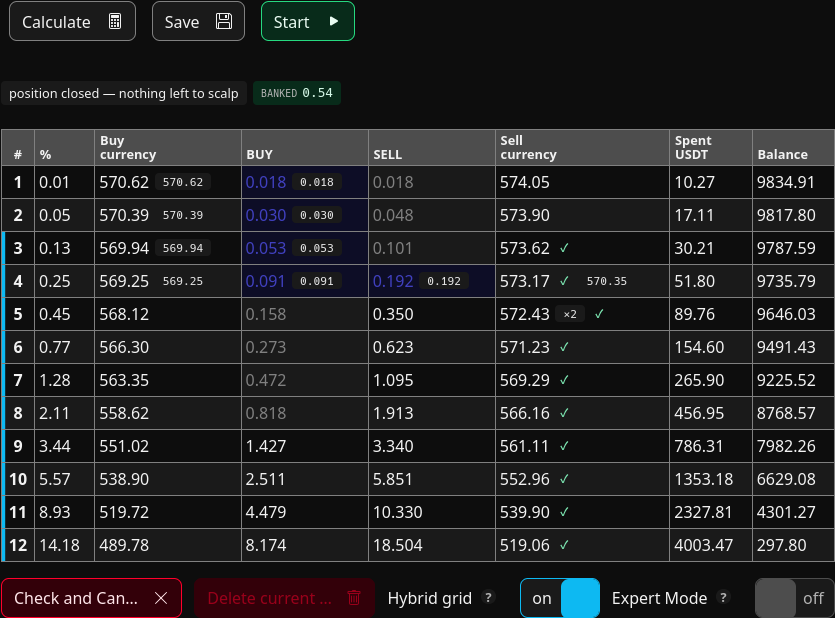Turn off the Hybrid grid toggle

tap(560, 598)
